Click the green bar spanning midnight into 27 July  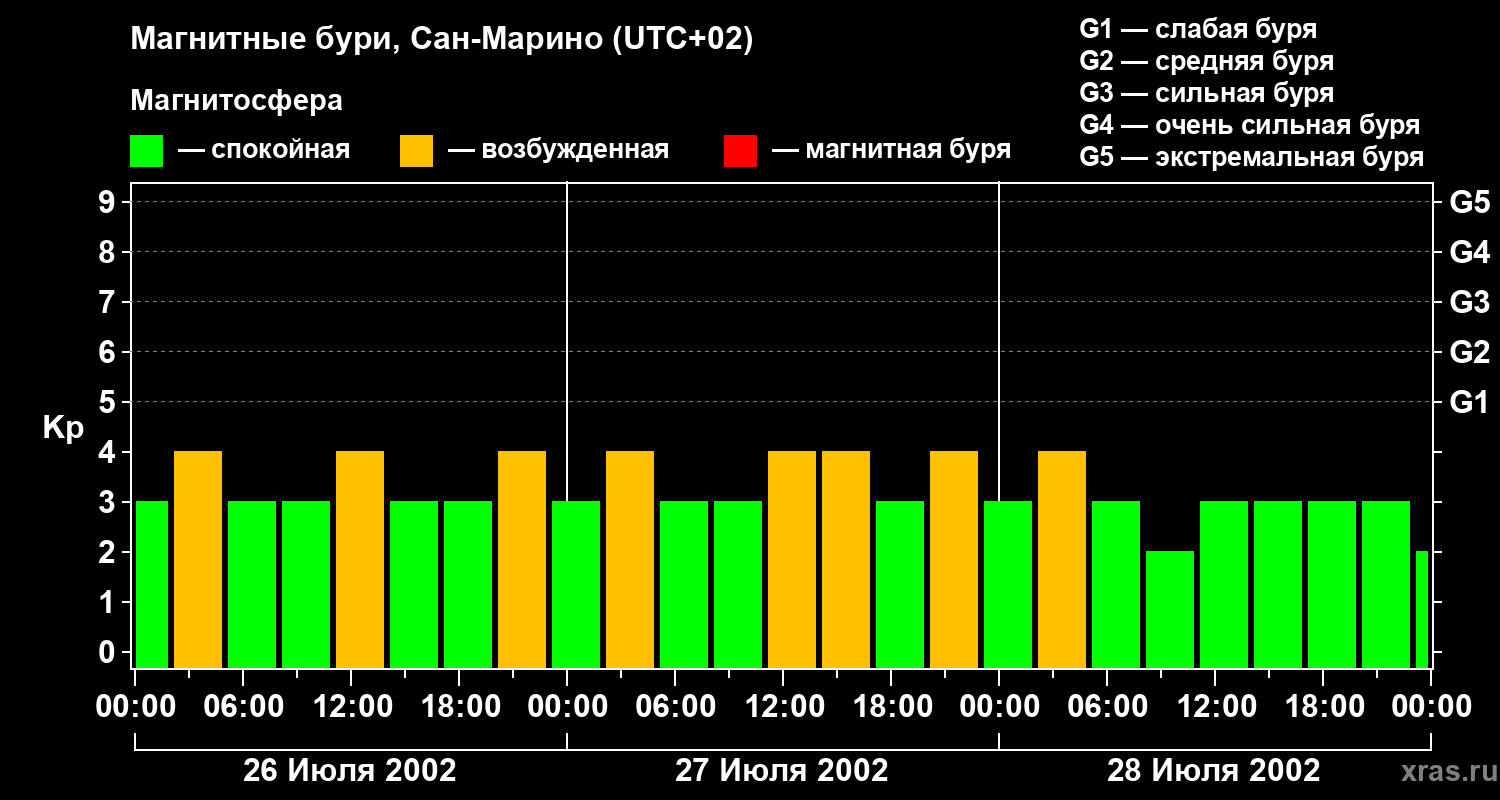(576, 585)
